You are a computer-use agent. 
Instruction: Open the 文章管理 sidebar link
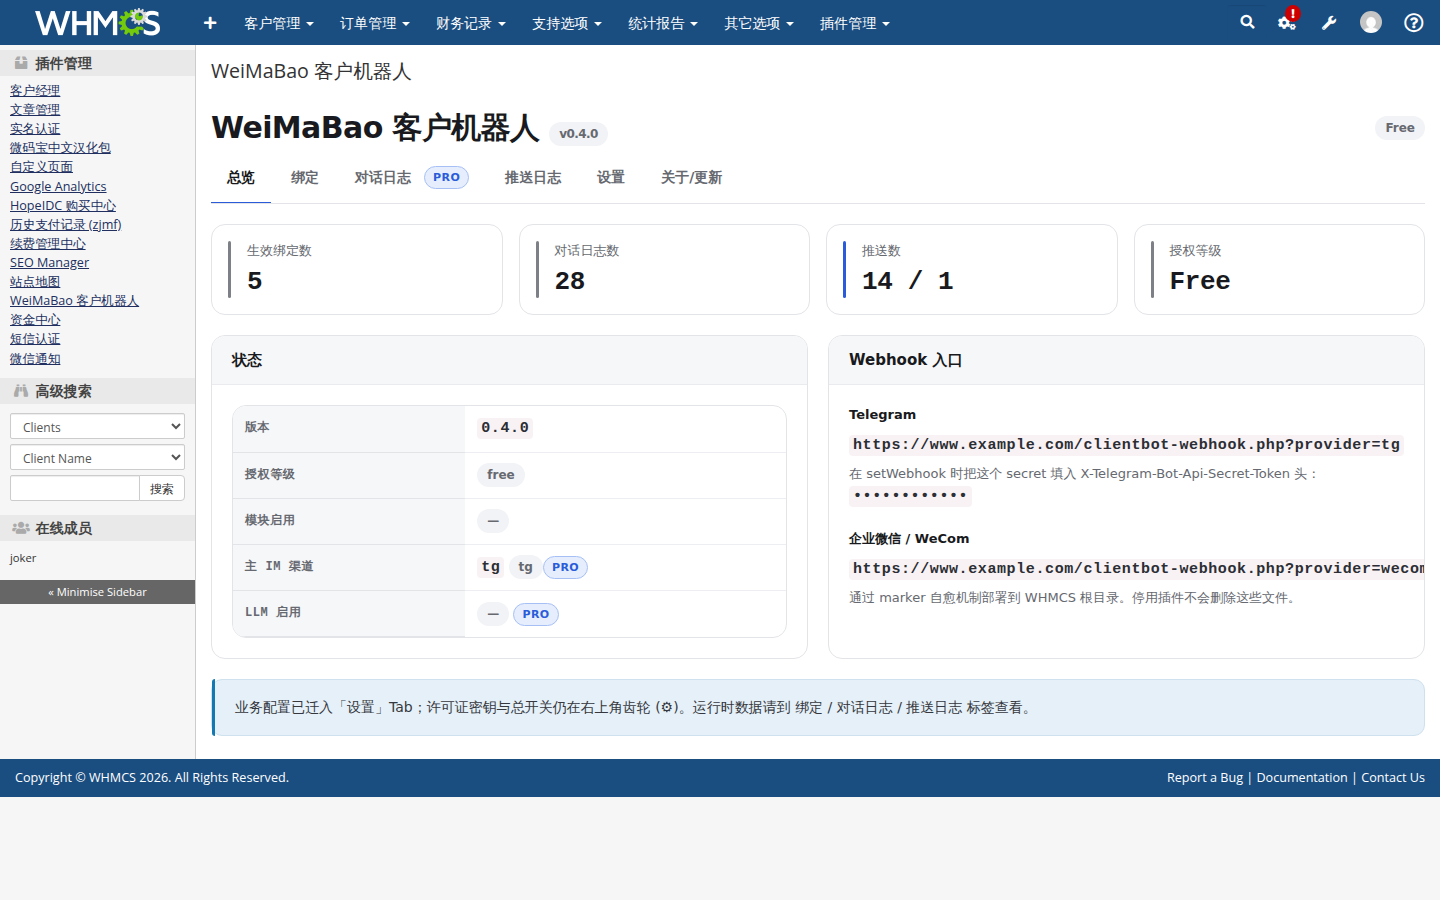35,109
